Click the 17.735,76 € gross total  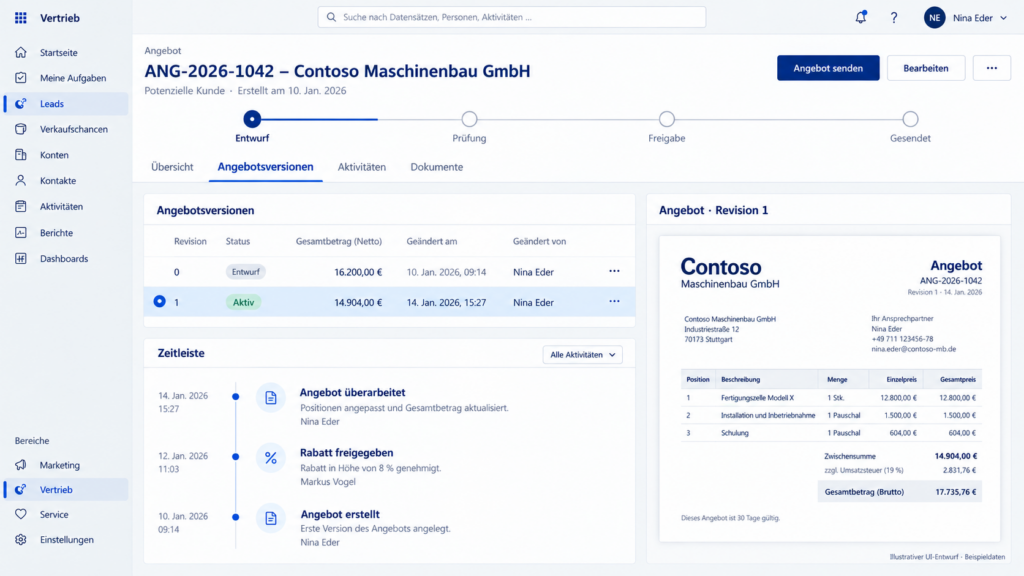click(x=955, y=492)
